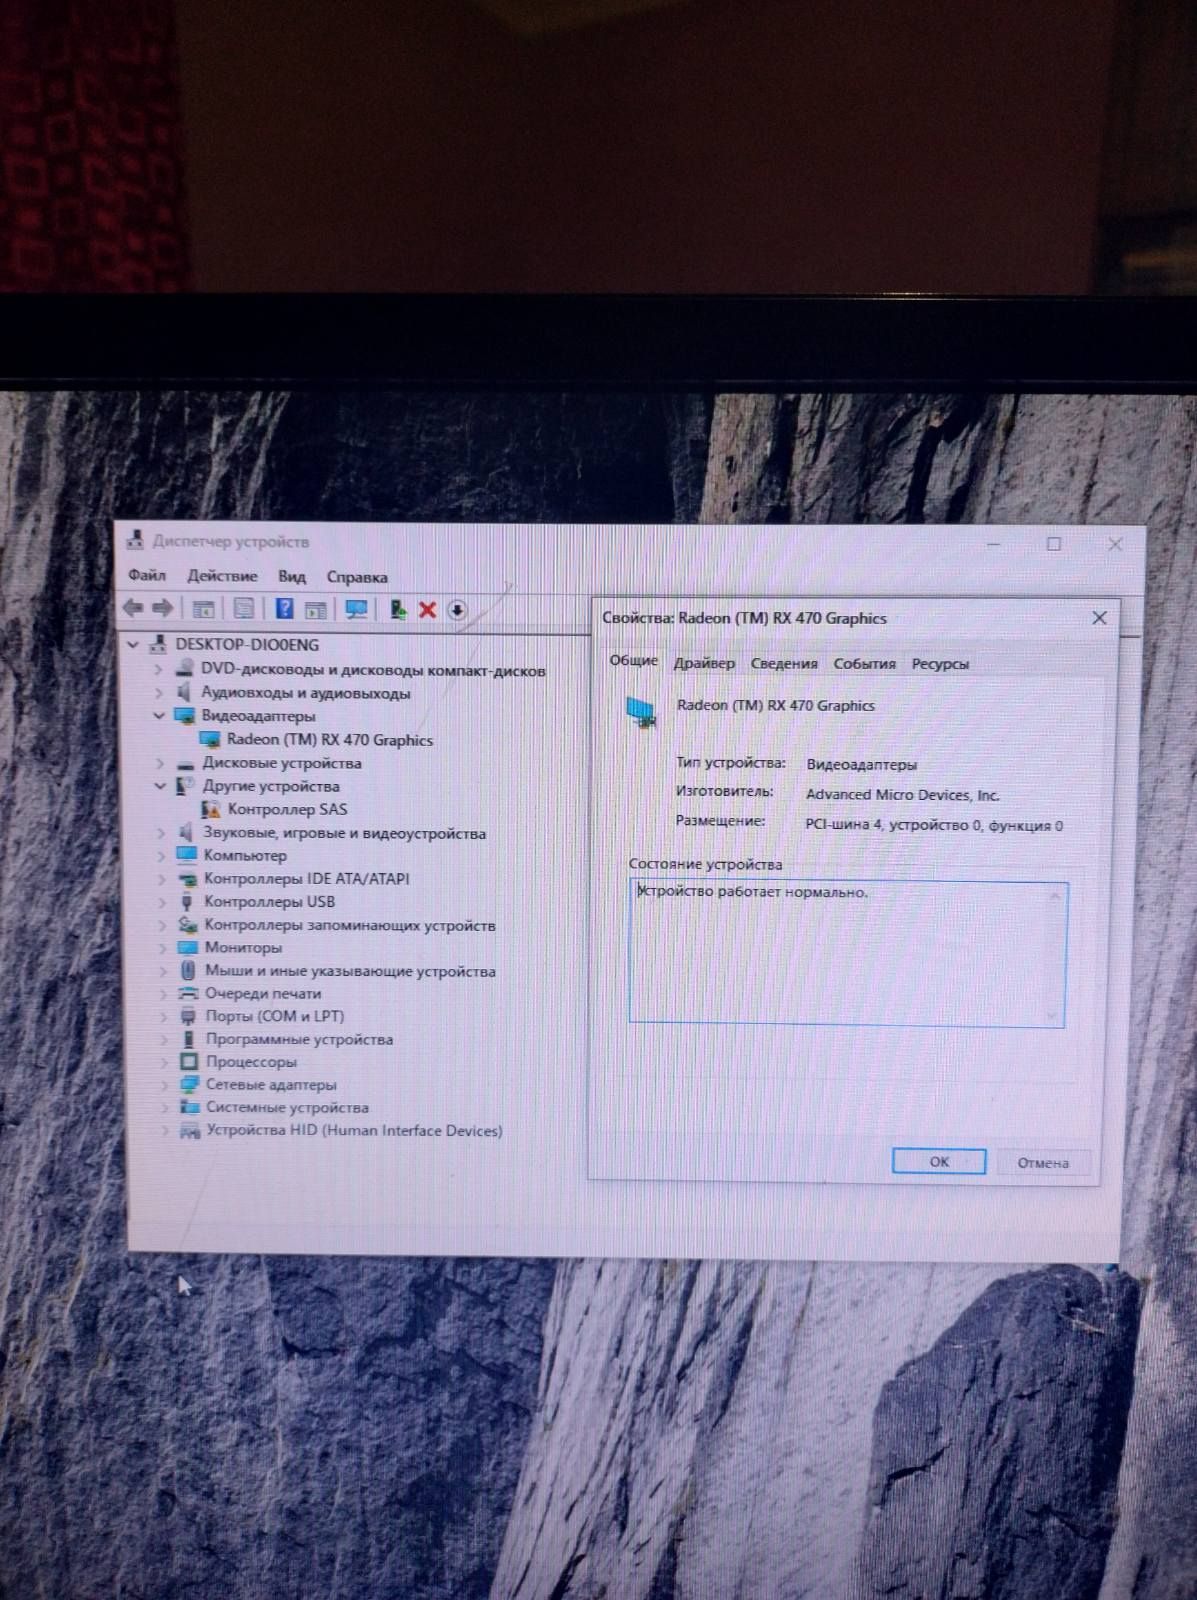Click the chip icon beside Процессоры
Viewport: 1197px width, 1600px height.
coord(189,1061)
